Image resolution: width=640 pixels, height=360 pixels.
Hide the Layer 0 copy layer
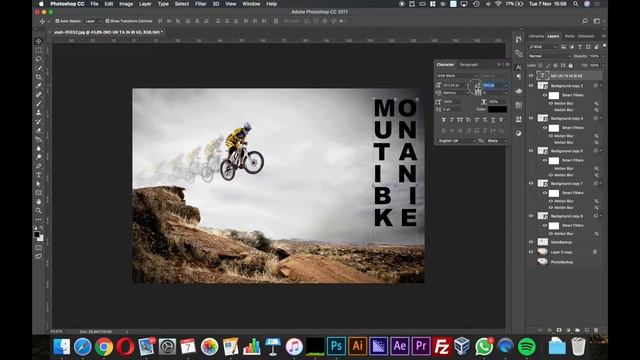coord(531,252)
